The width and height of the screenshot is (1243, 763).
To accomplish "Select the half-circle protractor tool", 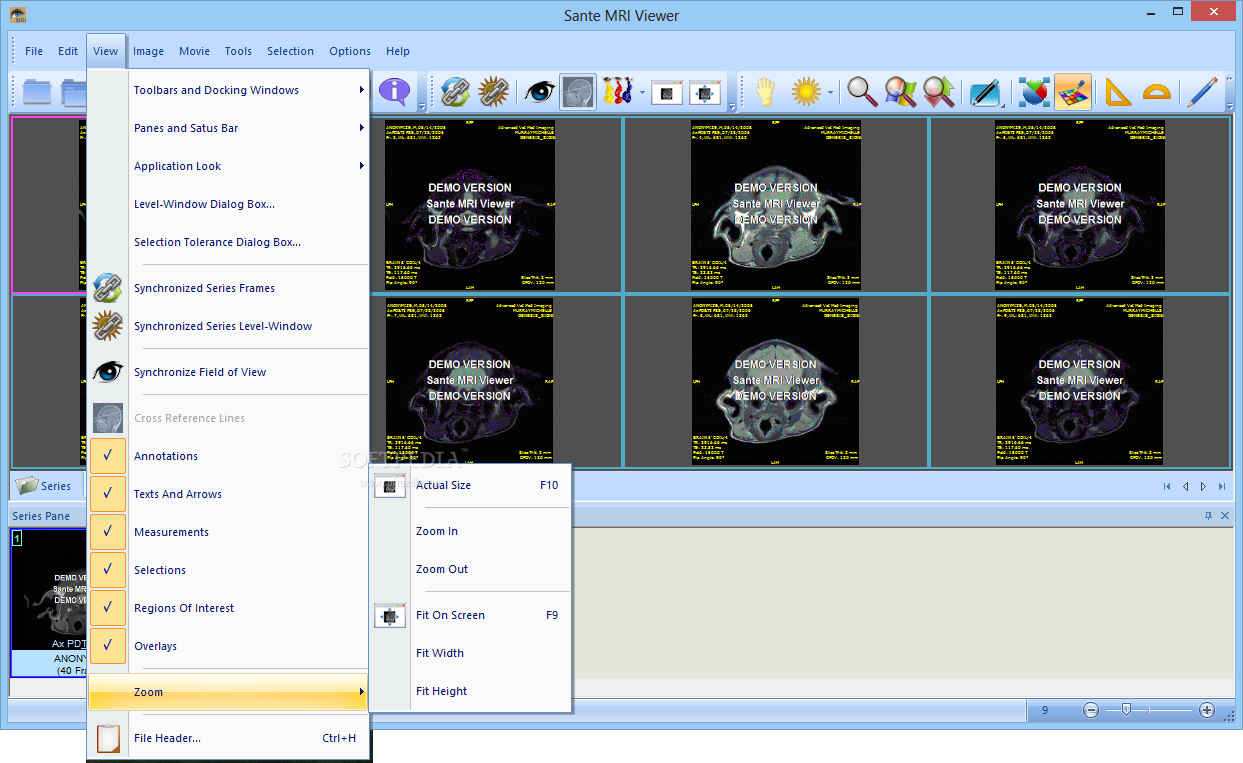I will (1156, 92).
